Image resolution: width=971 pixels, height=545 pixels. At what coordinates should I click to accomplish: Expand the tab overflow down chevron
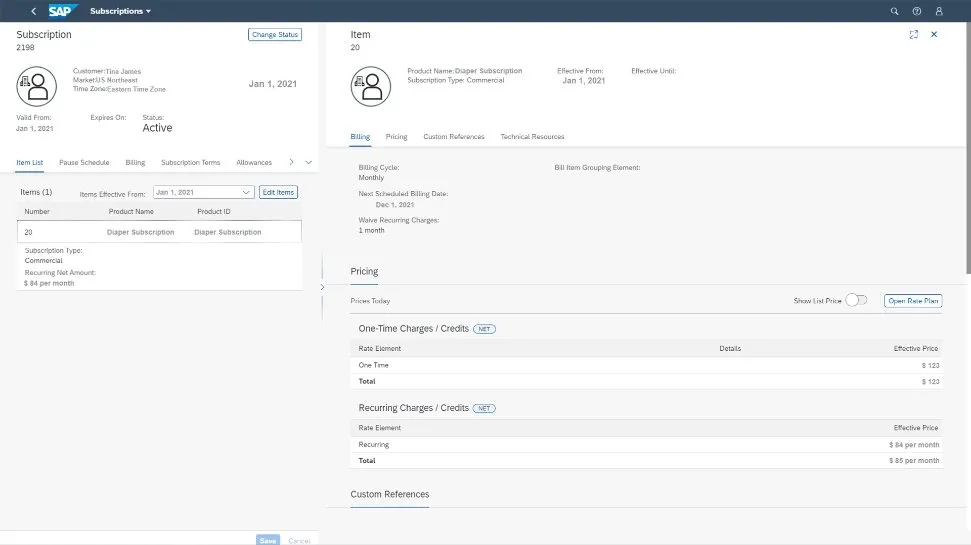point(308,162)
